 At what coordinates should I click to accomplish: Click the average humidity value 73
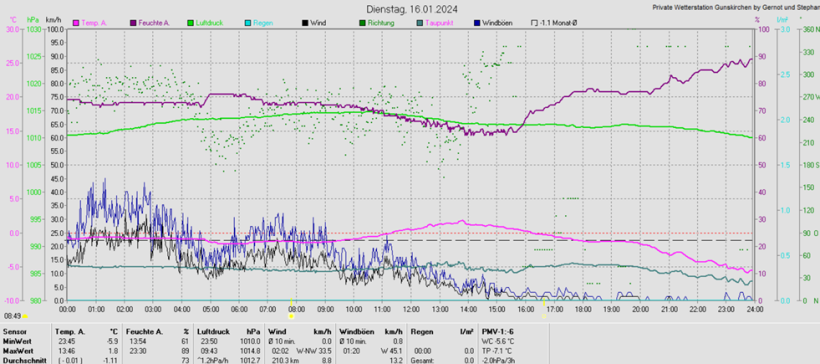click(185, 360)
